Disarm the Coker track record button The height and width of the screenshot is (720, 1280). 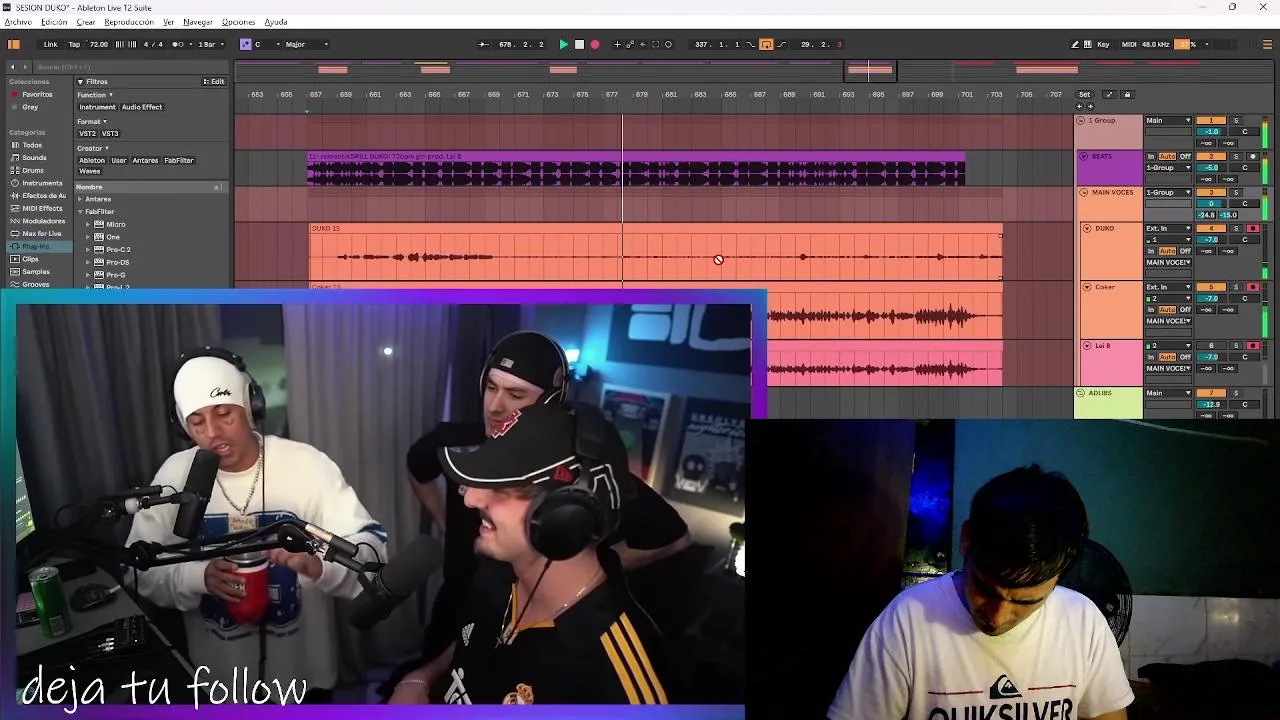click(1253, 287)
